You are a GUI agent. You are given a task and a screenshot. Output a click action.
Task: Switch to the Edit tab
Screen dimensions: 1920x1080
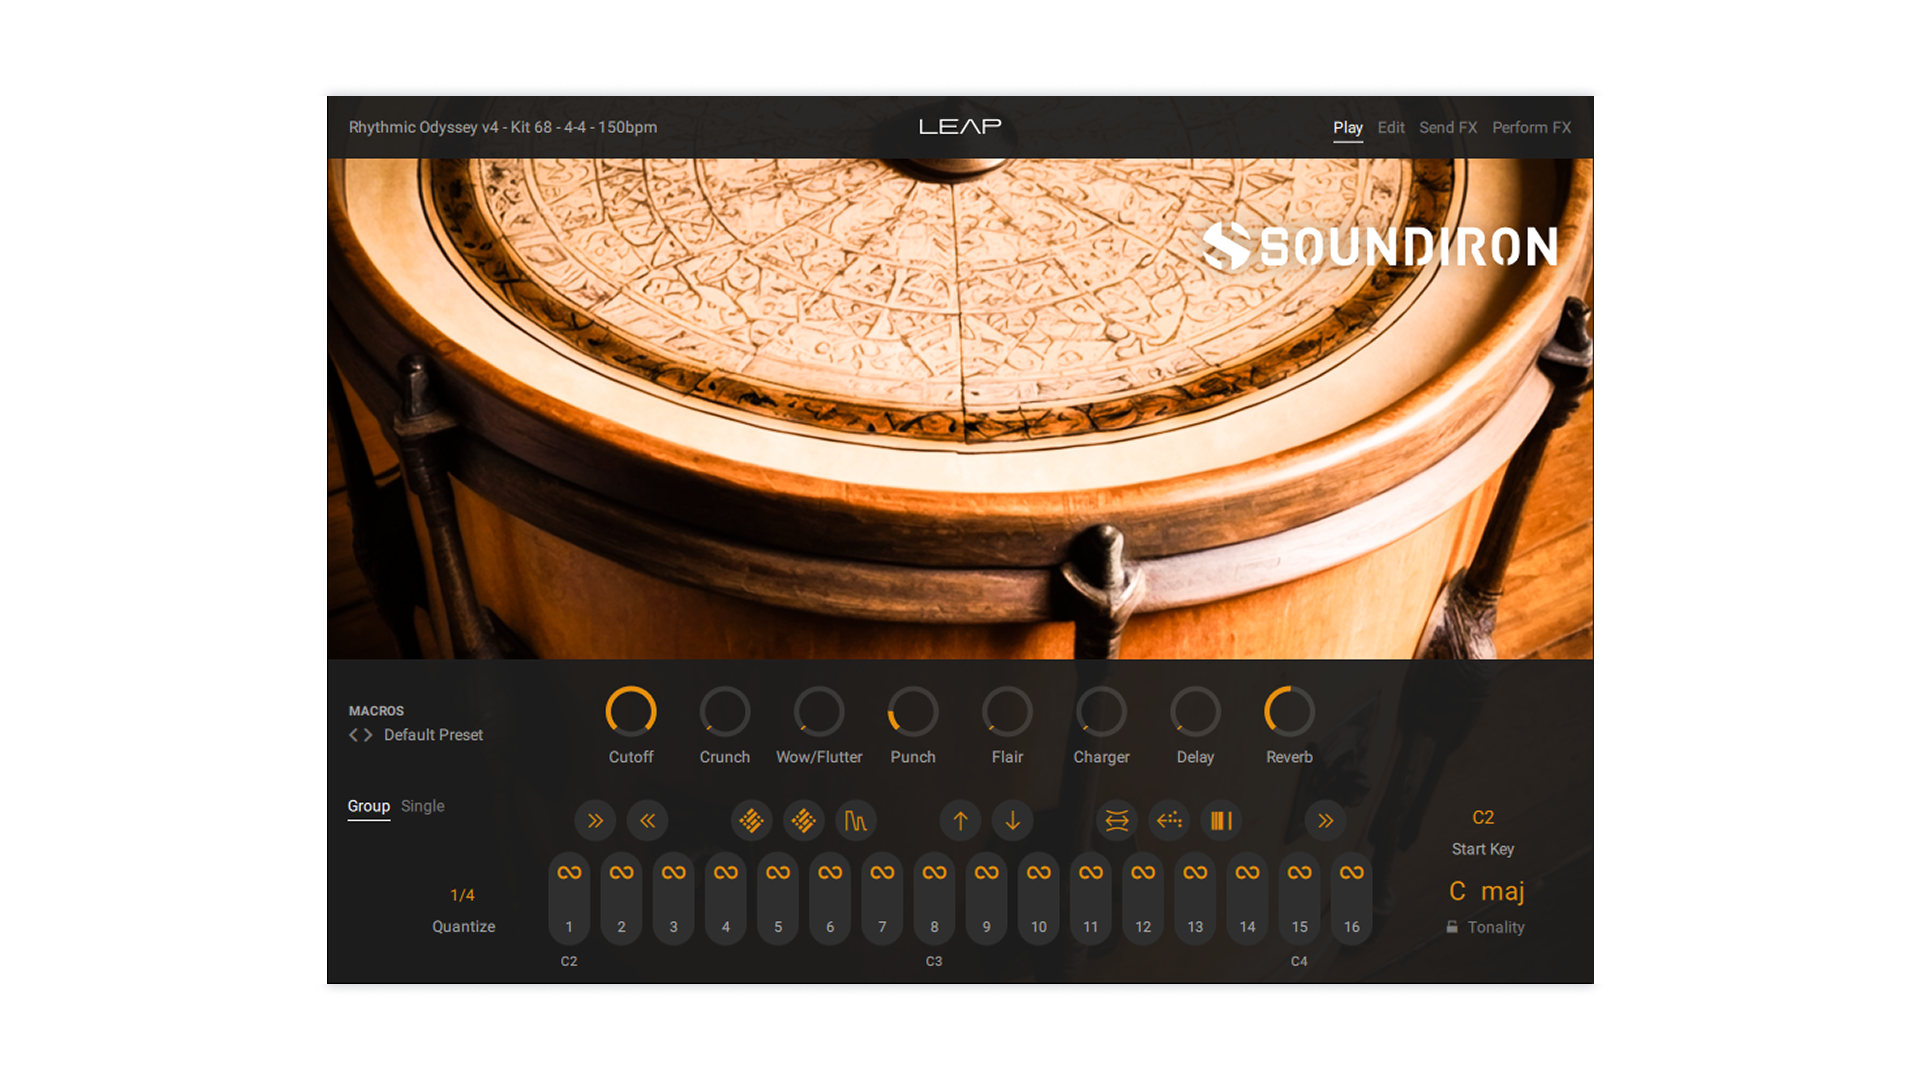[x=1390, y=128]
